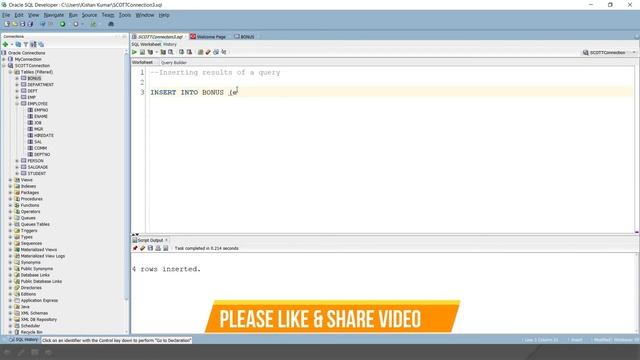Expand the MyConnection node
This screenshot has width=640, height=360.
tap(4, 59)
